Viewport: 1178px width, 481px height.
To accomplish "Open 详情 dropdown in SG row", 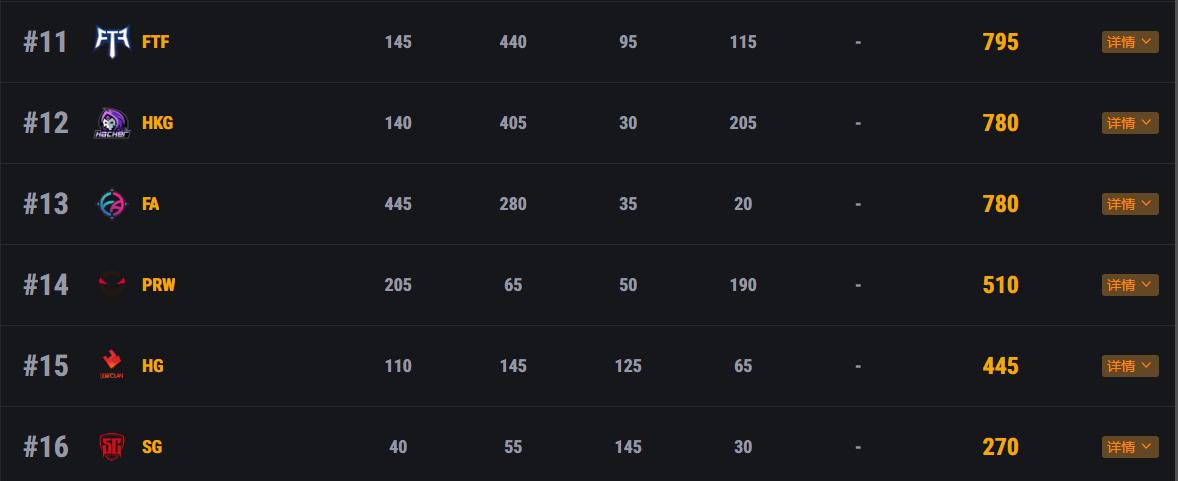I will pyautogui.click(x=1130, y=447).
